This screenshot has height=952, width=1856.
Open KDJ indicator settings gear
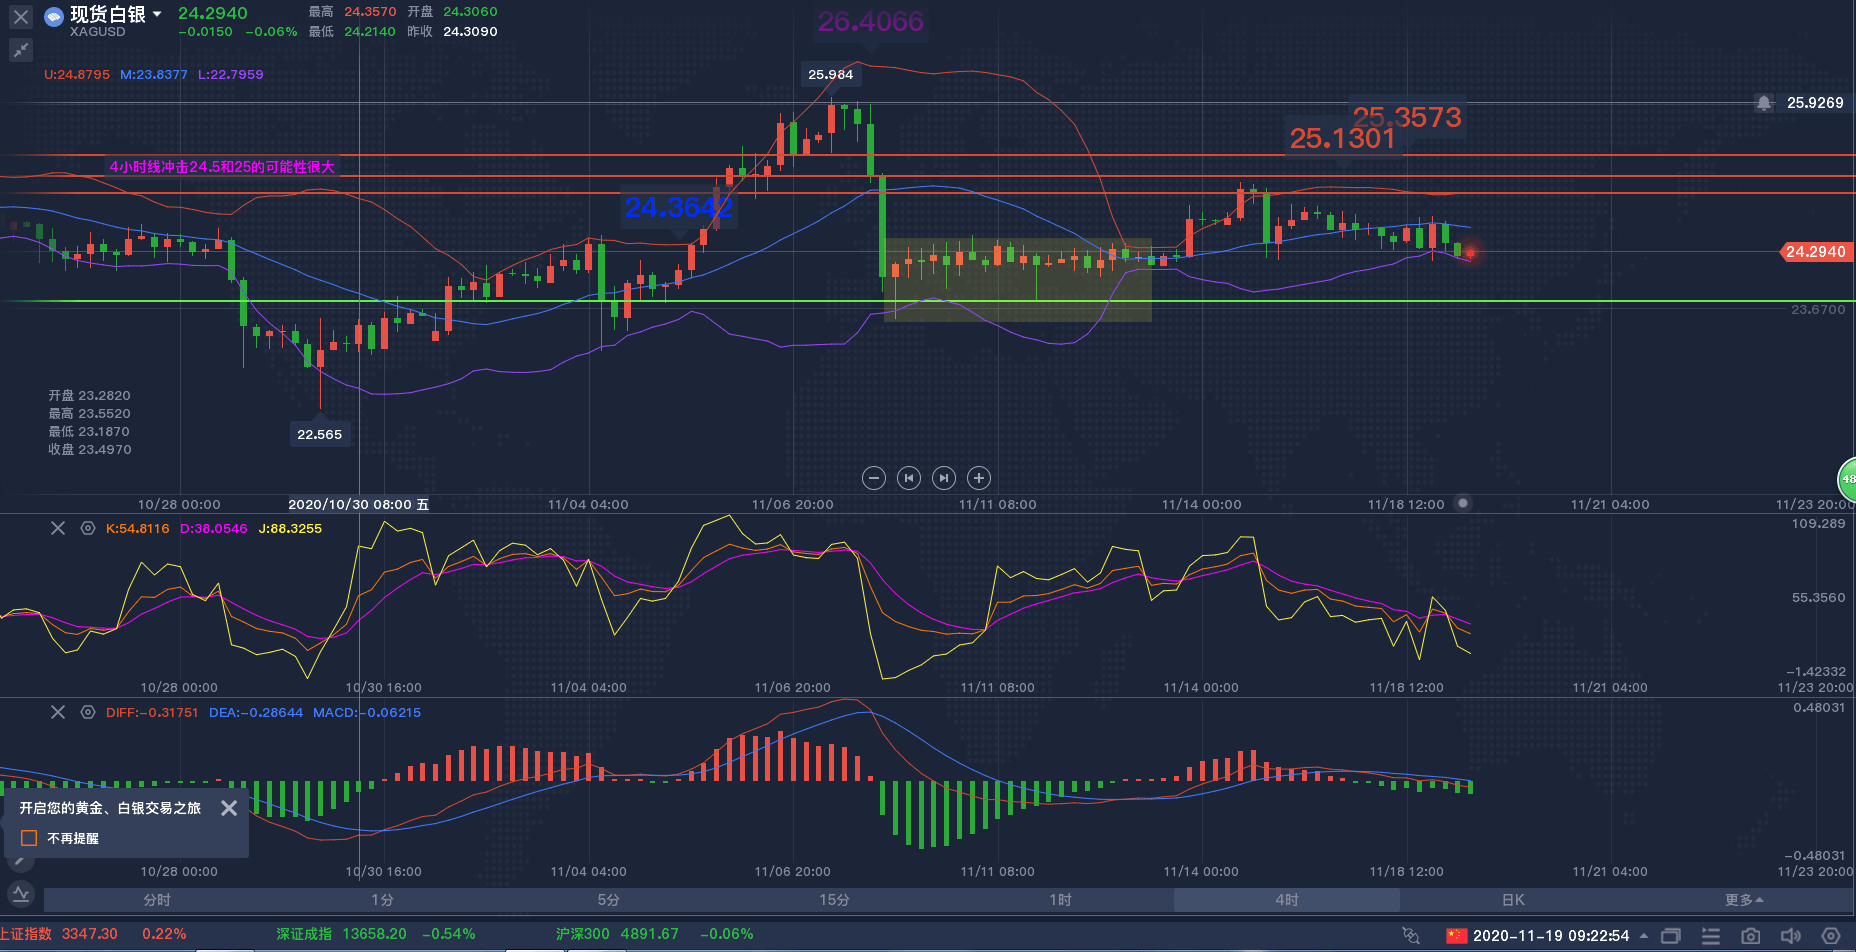tap(88, 528)
